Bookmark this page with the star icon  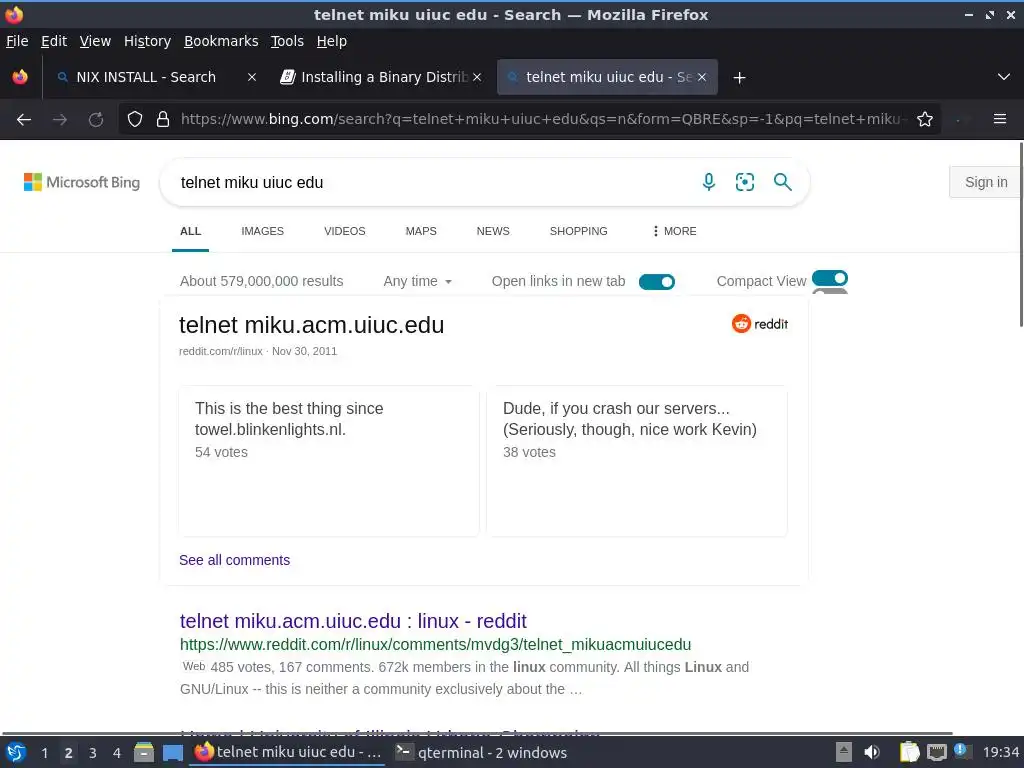click(925, 120)
